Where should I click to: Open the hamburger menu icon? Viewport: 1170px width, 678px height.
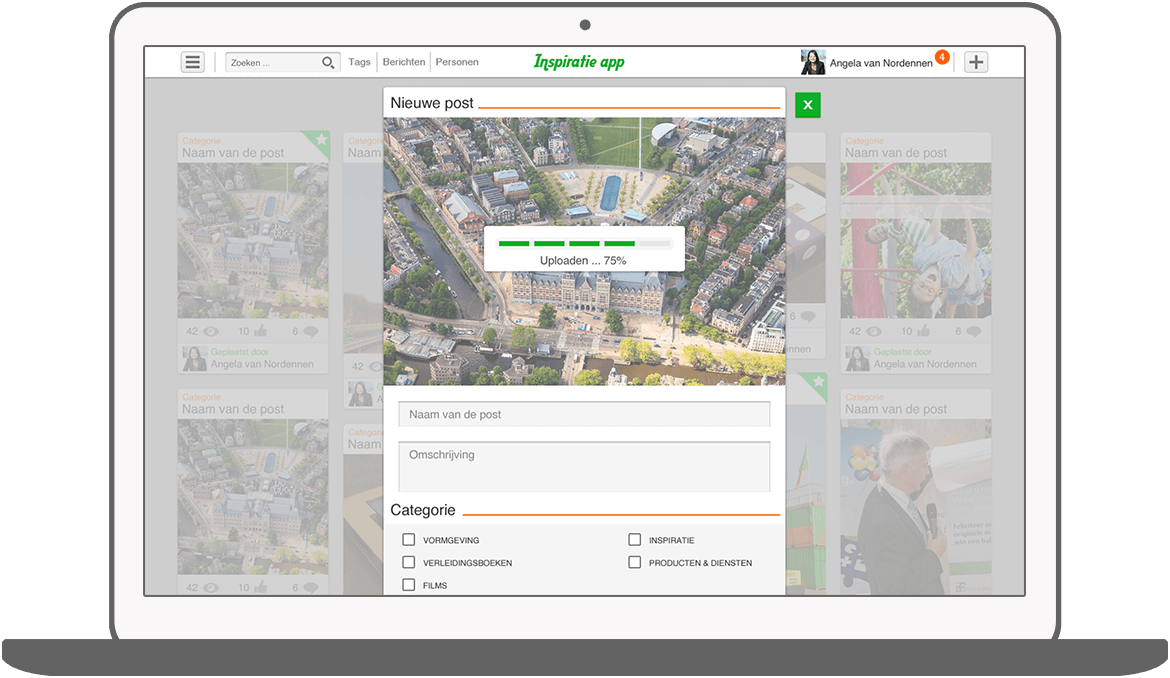pyautogui.click(x=193, y=62)
